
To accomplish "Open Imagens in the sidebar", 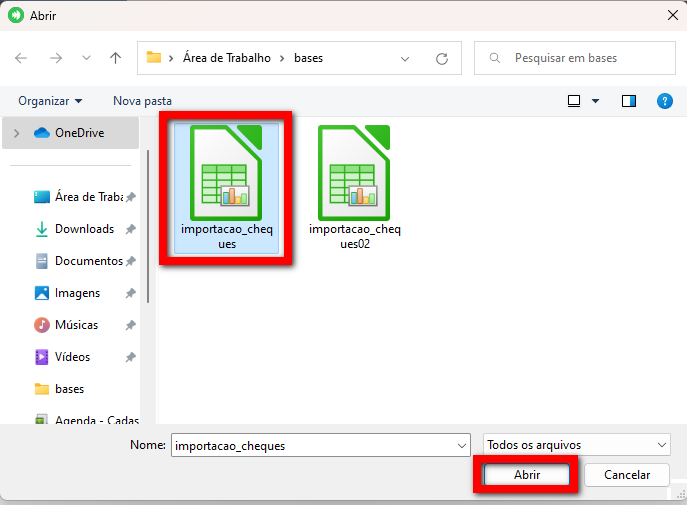I will point(77,293).
